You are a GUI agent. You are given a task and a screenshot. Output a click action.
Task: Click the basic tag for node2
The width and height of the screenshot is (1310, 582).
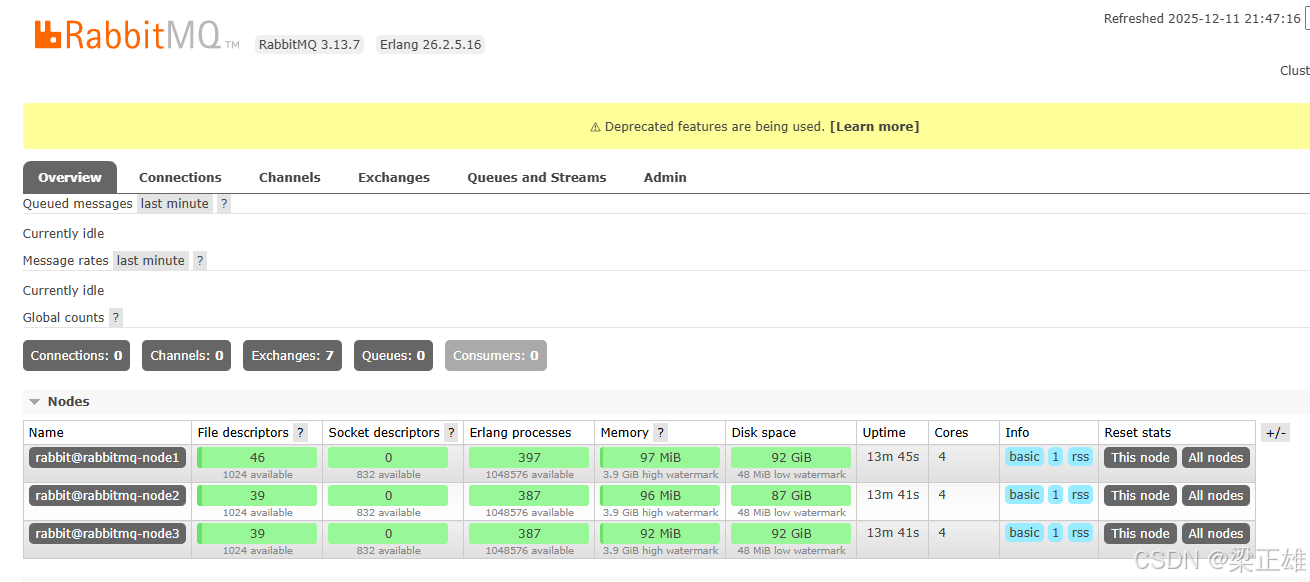(1024, 494)
